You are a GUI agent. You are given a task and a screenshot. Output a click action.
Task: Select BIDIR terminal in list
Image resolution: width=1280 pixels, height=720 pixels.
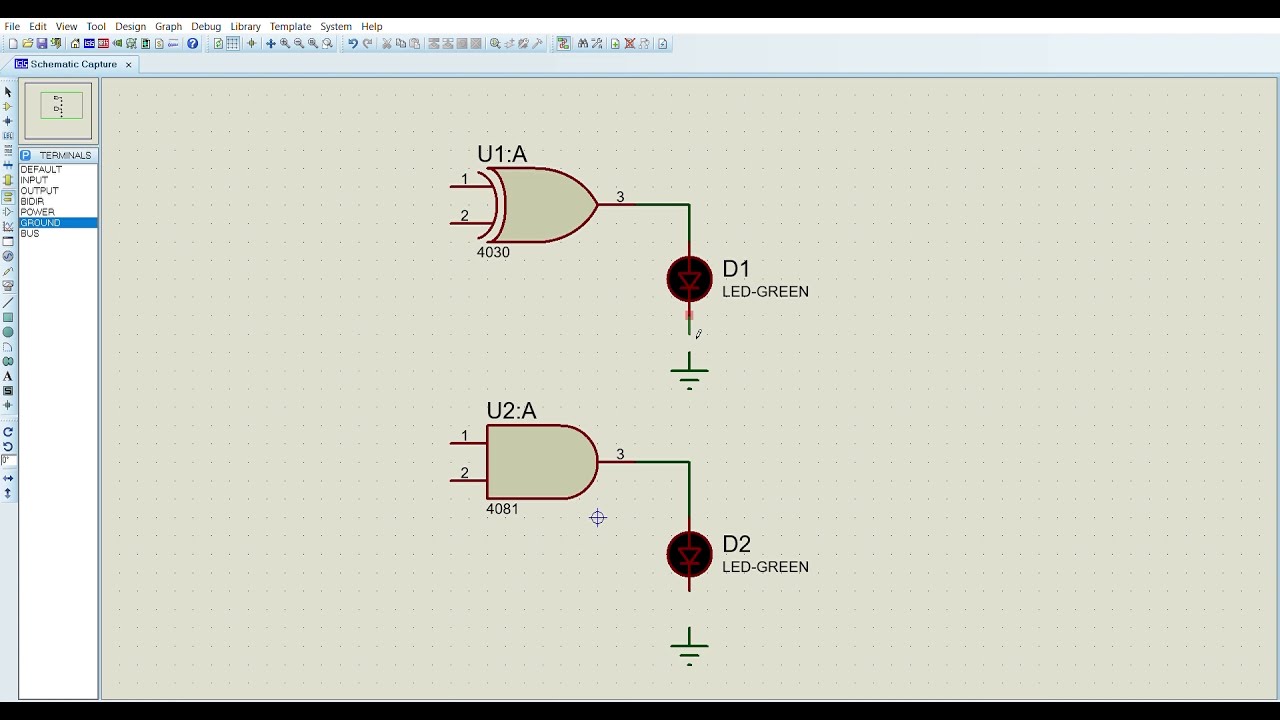(x=58, y=202)
